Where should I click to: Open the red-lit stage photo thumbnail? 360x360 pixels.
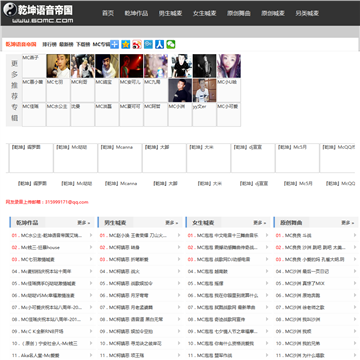tap(131, 66)
